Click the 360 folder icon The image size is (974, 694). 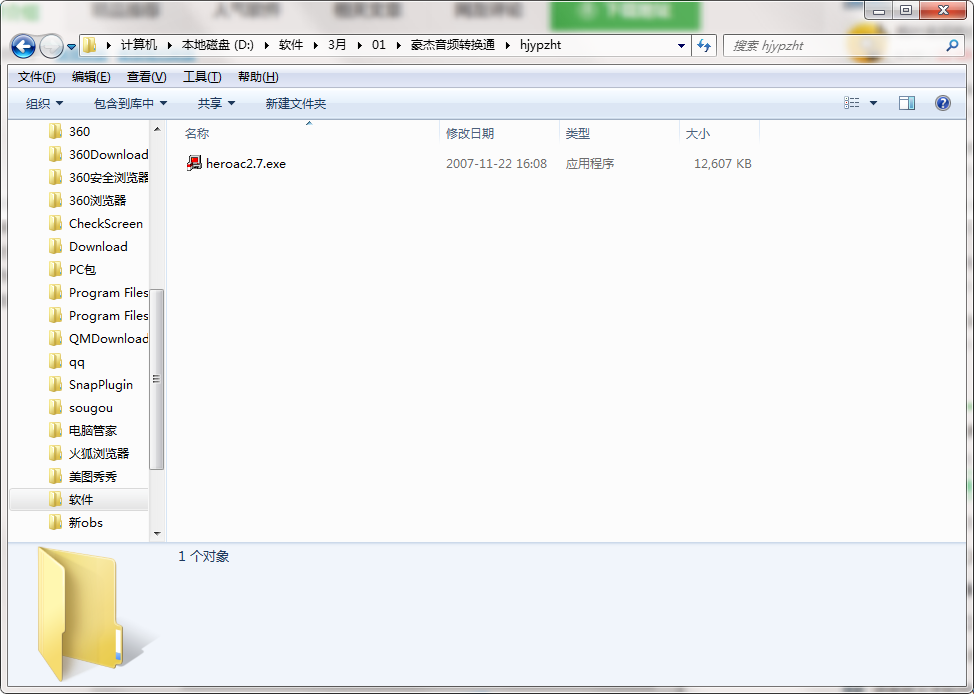click(x=55, y=131)
